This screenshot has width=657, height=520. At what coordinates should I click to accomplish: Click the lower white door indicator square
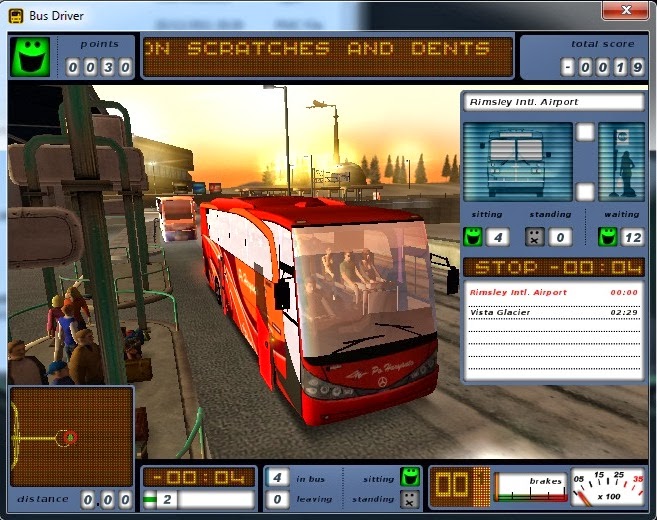pyautogui.click(x=585, y=192)
